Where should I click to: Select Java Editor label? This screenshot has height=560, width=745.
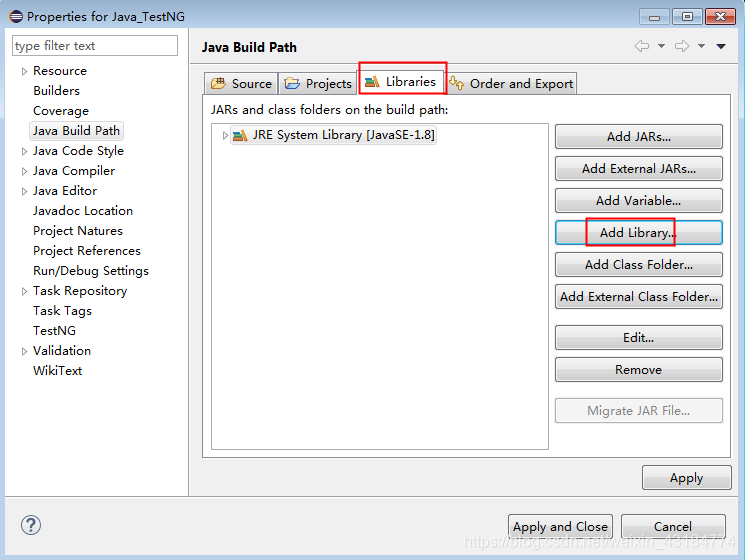tap(65, 191)
